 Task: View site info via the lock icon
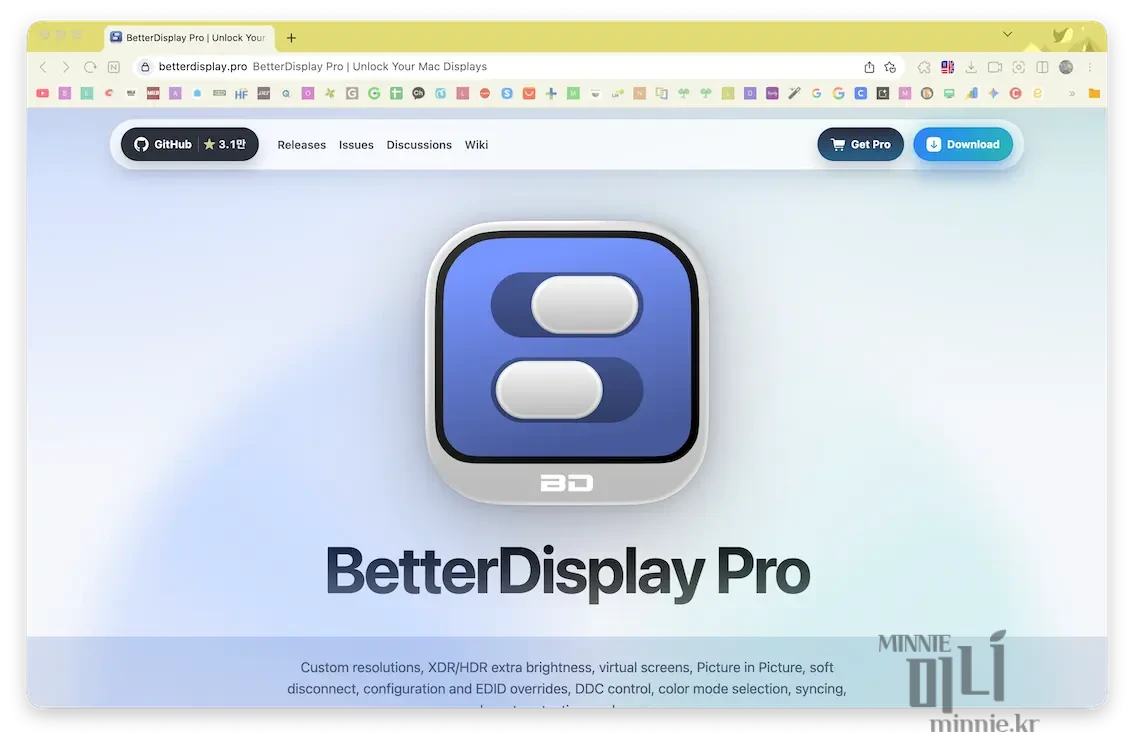(x=145, y=67)
